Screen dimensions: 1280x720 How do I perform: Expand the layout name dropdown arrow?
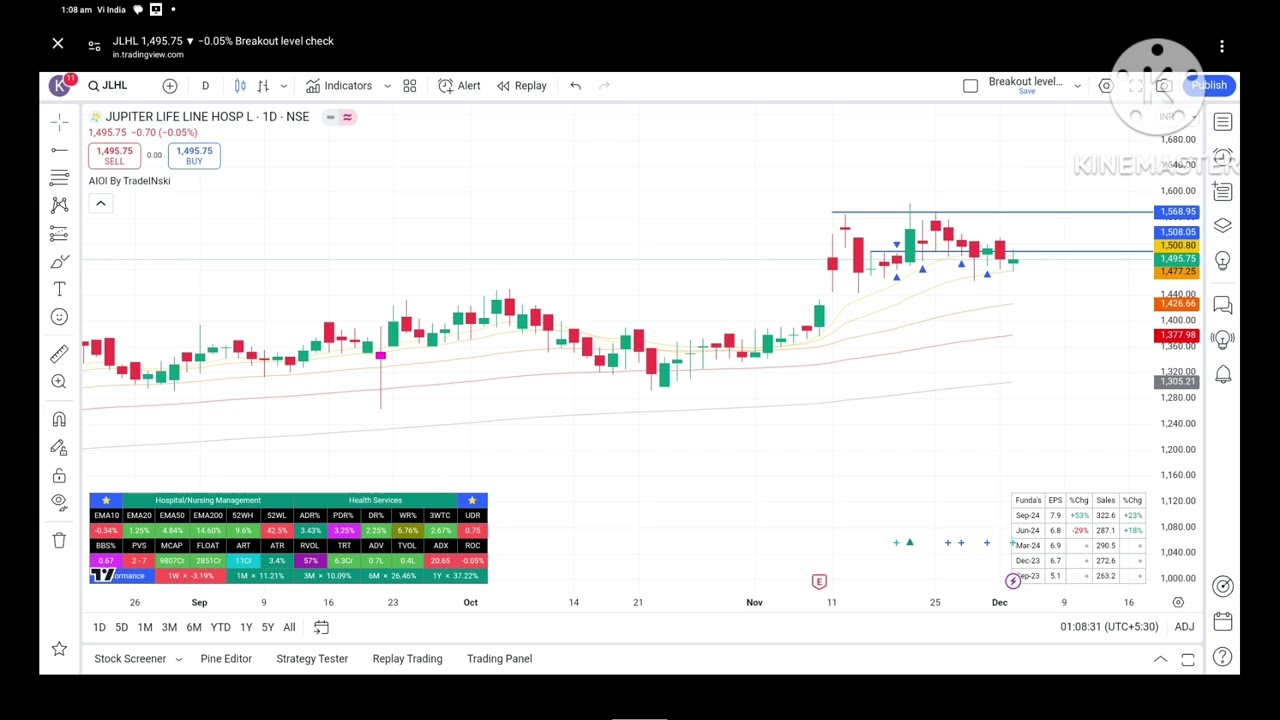click(1077, 86)
